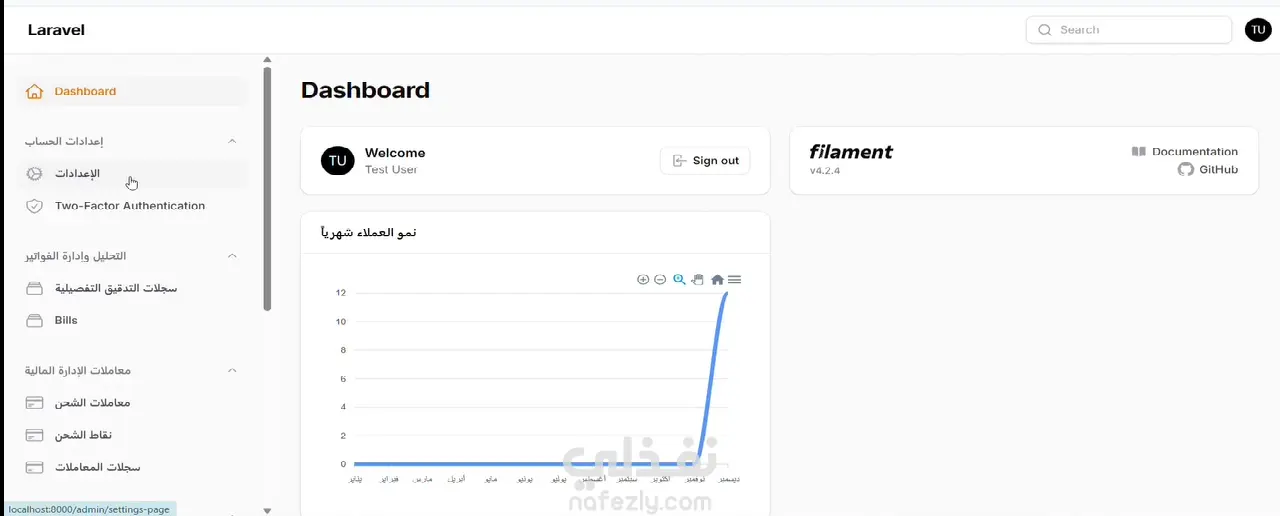
Task: Activate the chart panning hand tool
Action: pos(698,279)
